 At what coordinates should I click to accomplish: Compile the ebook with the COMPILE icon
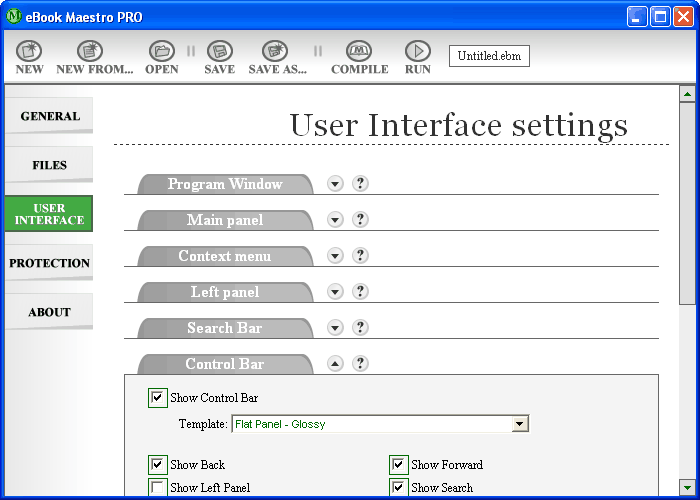(x=359, y=51)
